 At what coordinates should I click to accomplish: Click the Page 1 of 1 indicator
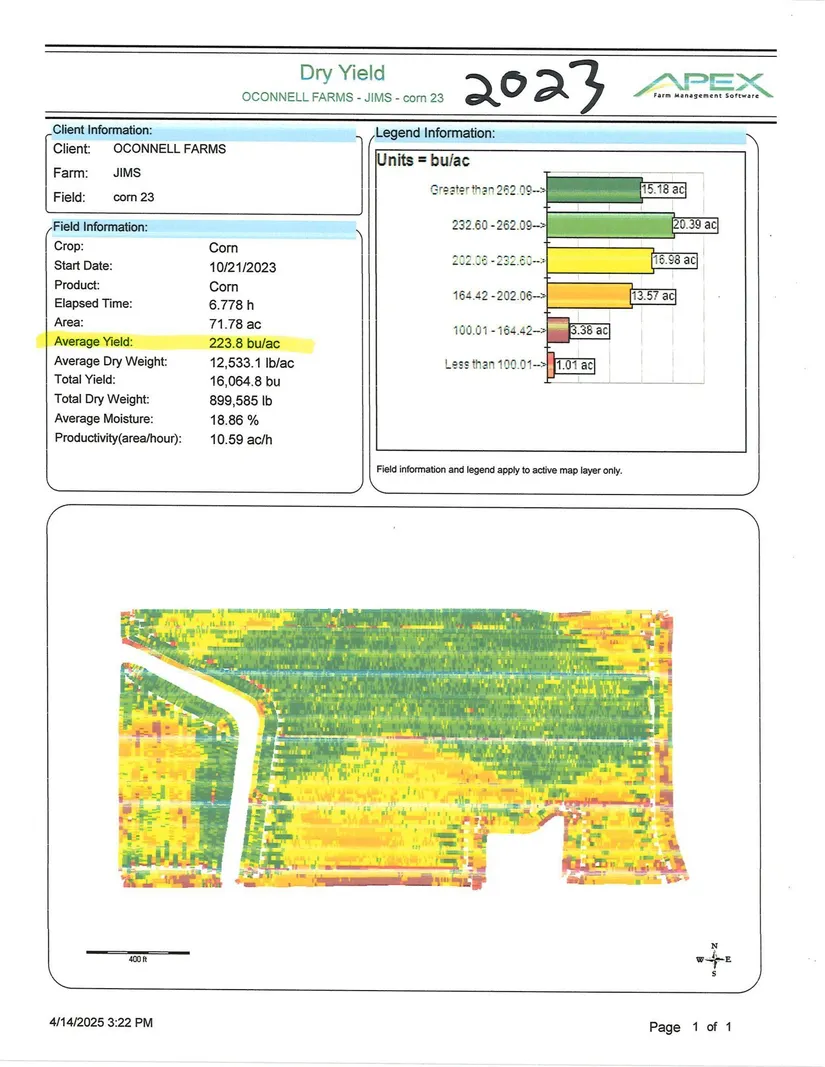point(691,1027)
